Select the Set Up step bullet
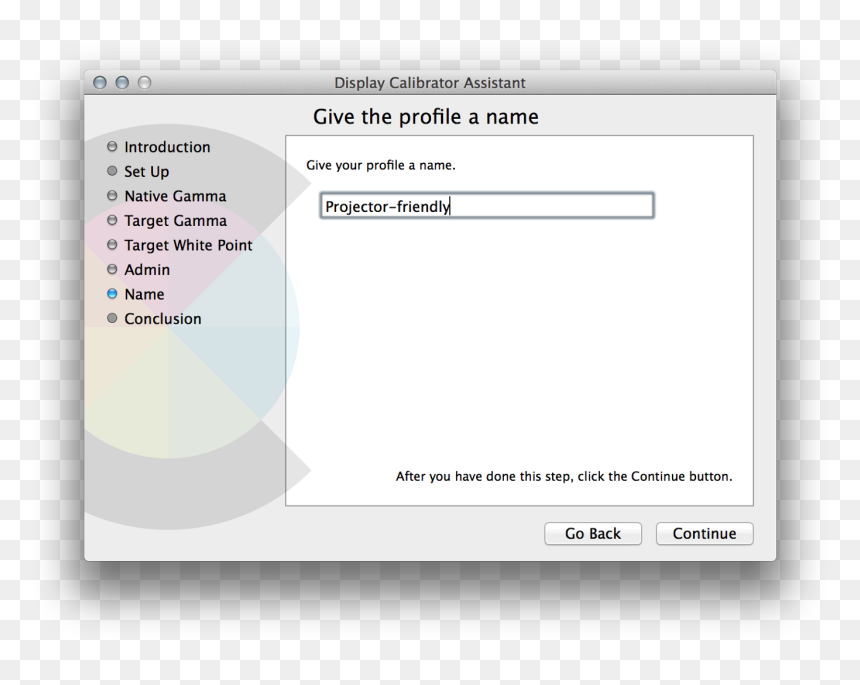The image size is (860, 685). click(x=112, y=171)
